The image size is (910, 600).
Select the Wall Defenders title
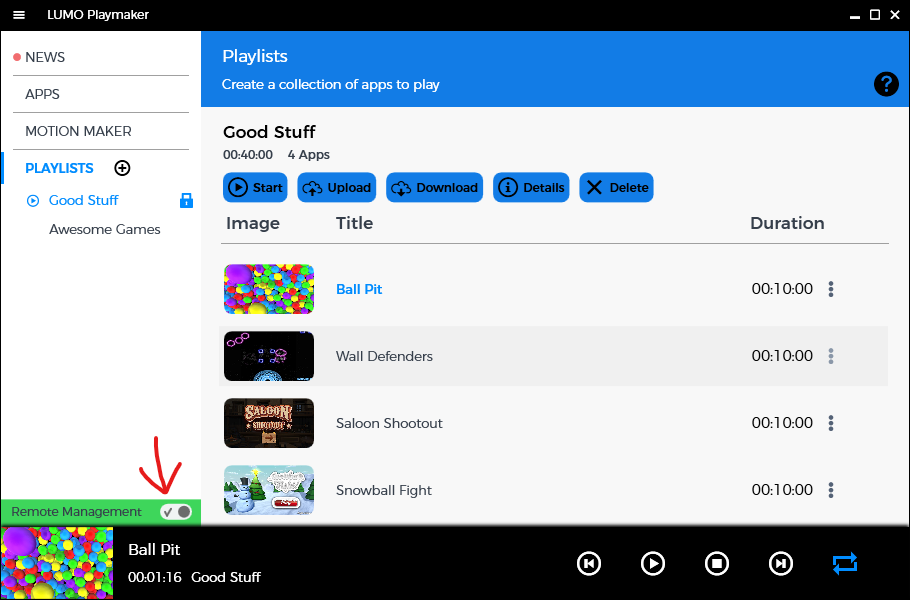[384, 356]
